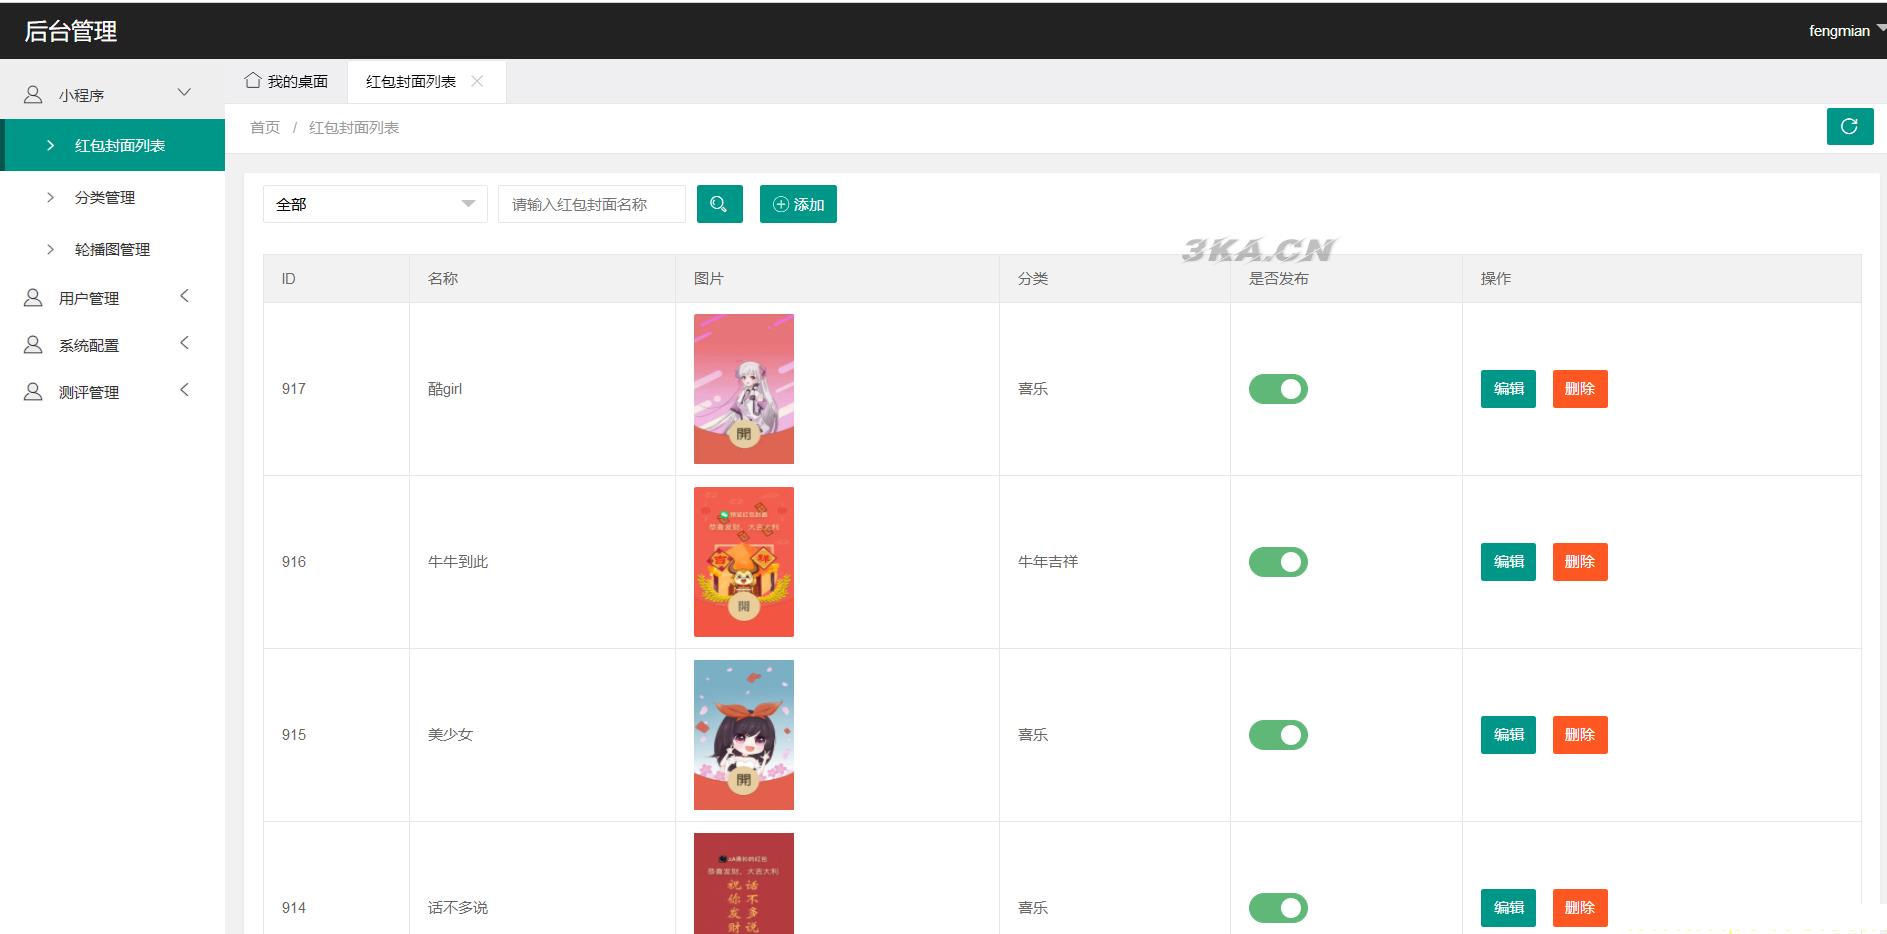The height and width of the screenshot is (934, 1887).
Task: Click the 美少女 cover thumbnail
Action: [743, 735]
